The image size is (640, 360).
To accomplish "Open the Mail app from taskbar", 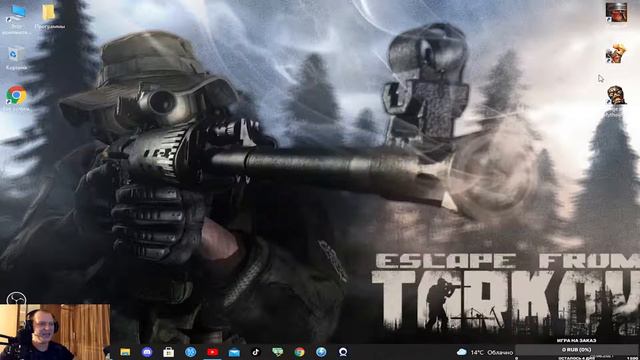I will tap(234, 352).
